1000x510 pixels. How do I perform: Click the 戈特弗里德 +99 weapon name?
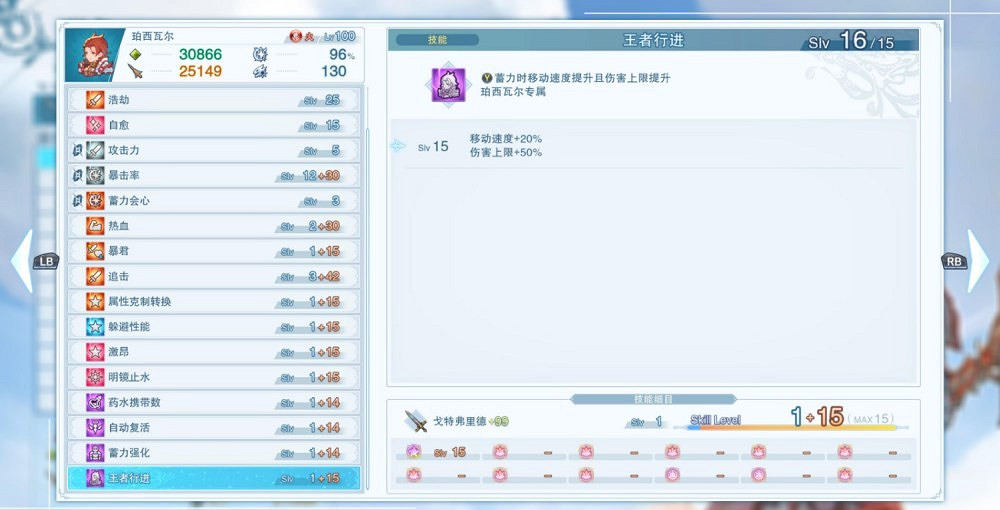[x=471, y=421]
